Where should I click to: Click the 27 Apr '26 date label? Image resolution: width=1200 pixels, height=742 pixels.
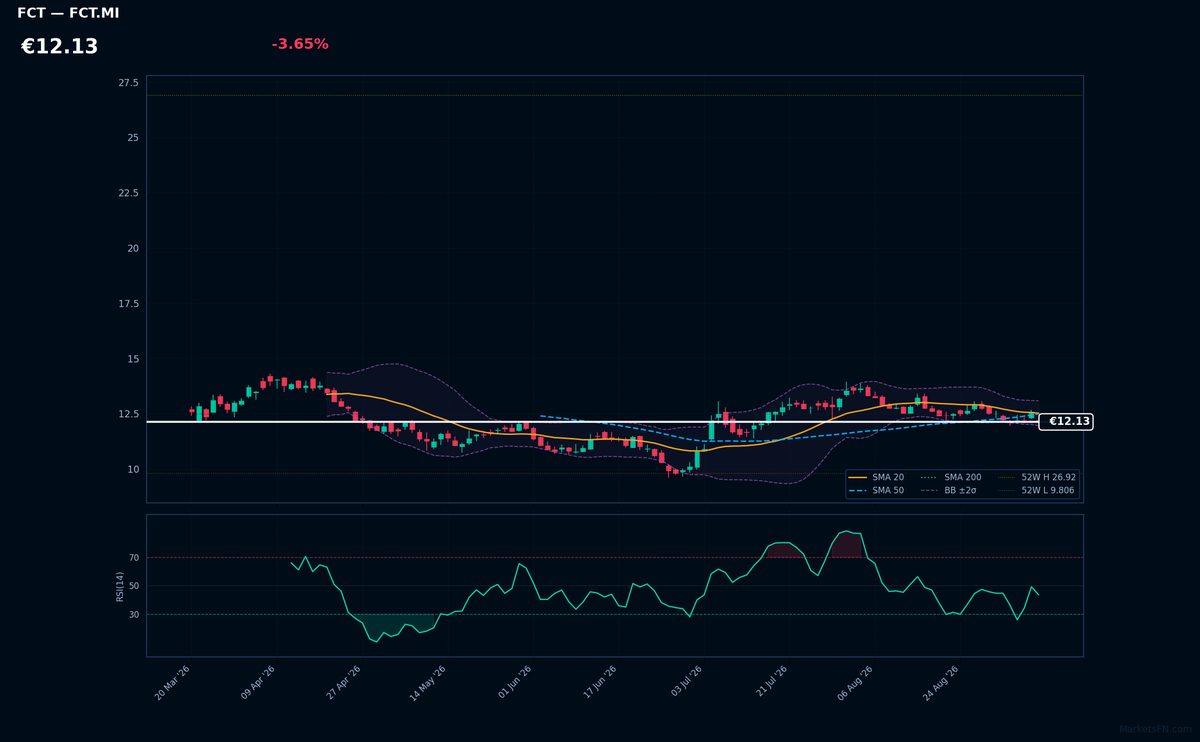click(x=342, y=683)
